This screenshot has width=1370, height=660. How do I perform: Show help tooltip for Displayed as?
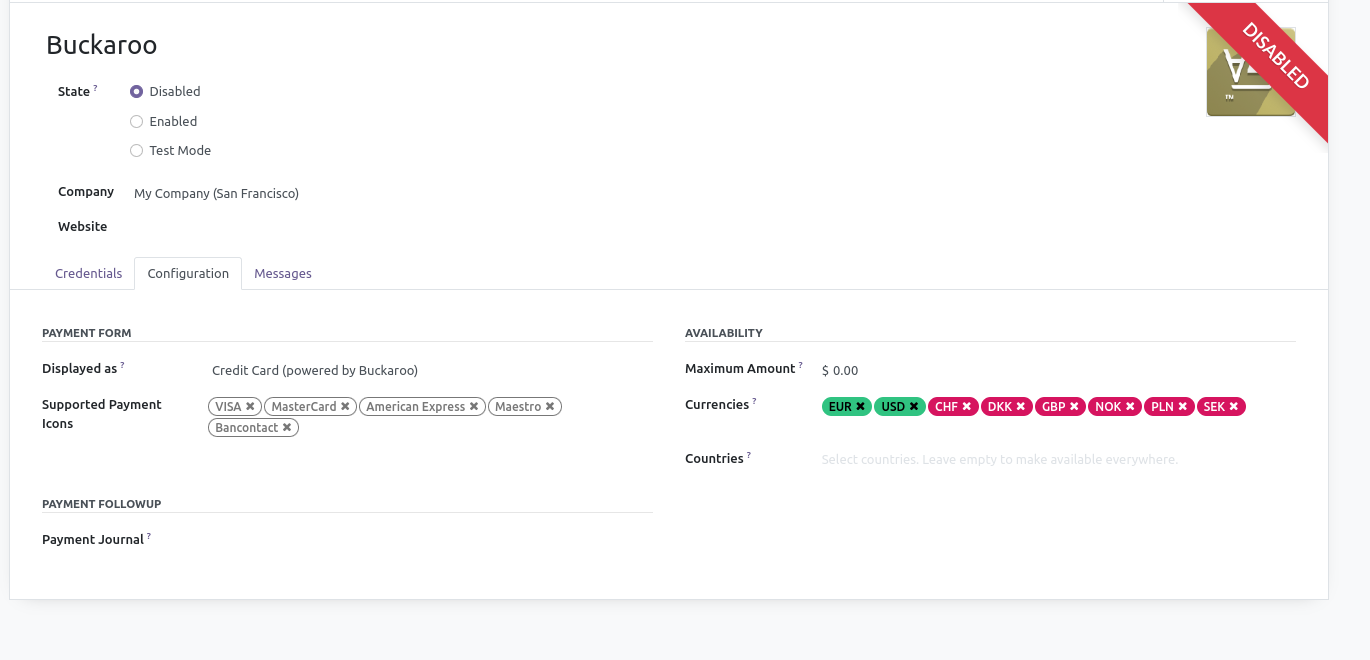click(123, 365)
